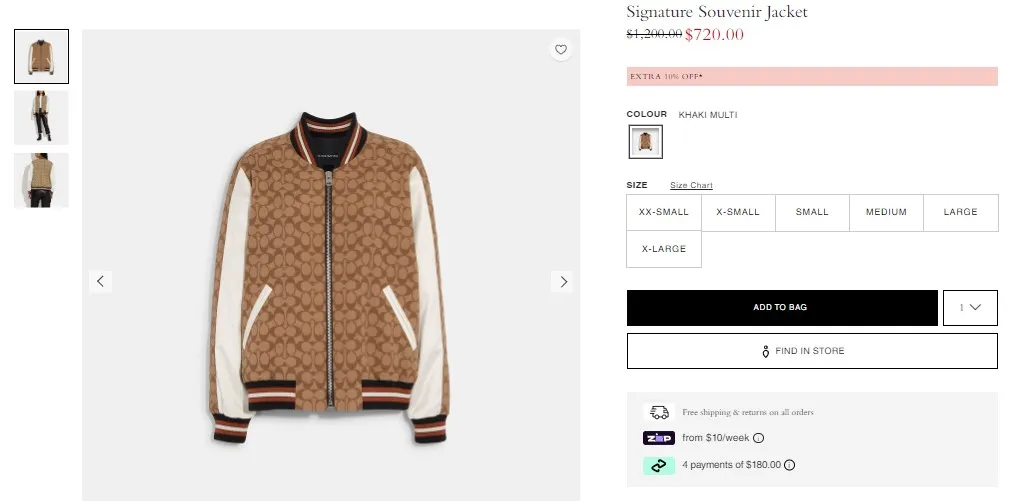Show previous product image arrow
This screenshot has height=501, width=1018.
tap(100, 282)
